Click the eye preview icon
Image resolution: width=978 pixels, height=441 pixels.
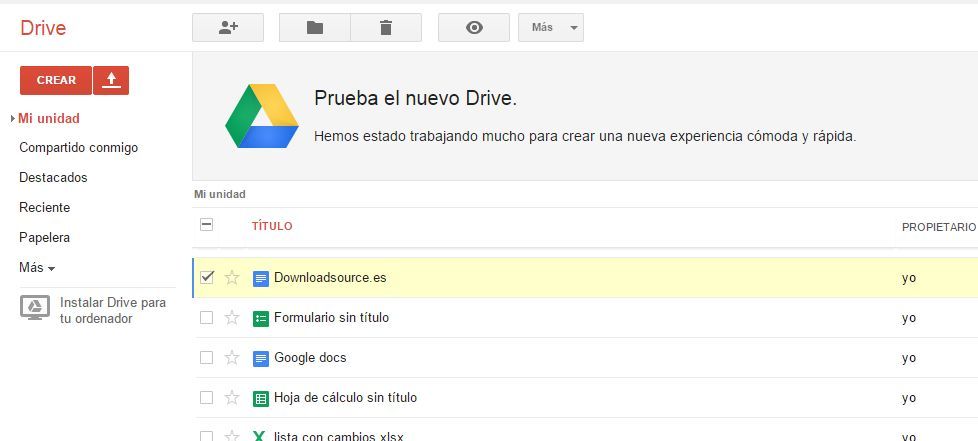pyautogui.click(x=474, y=27)
